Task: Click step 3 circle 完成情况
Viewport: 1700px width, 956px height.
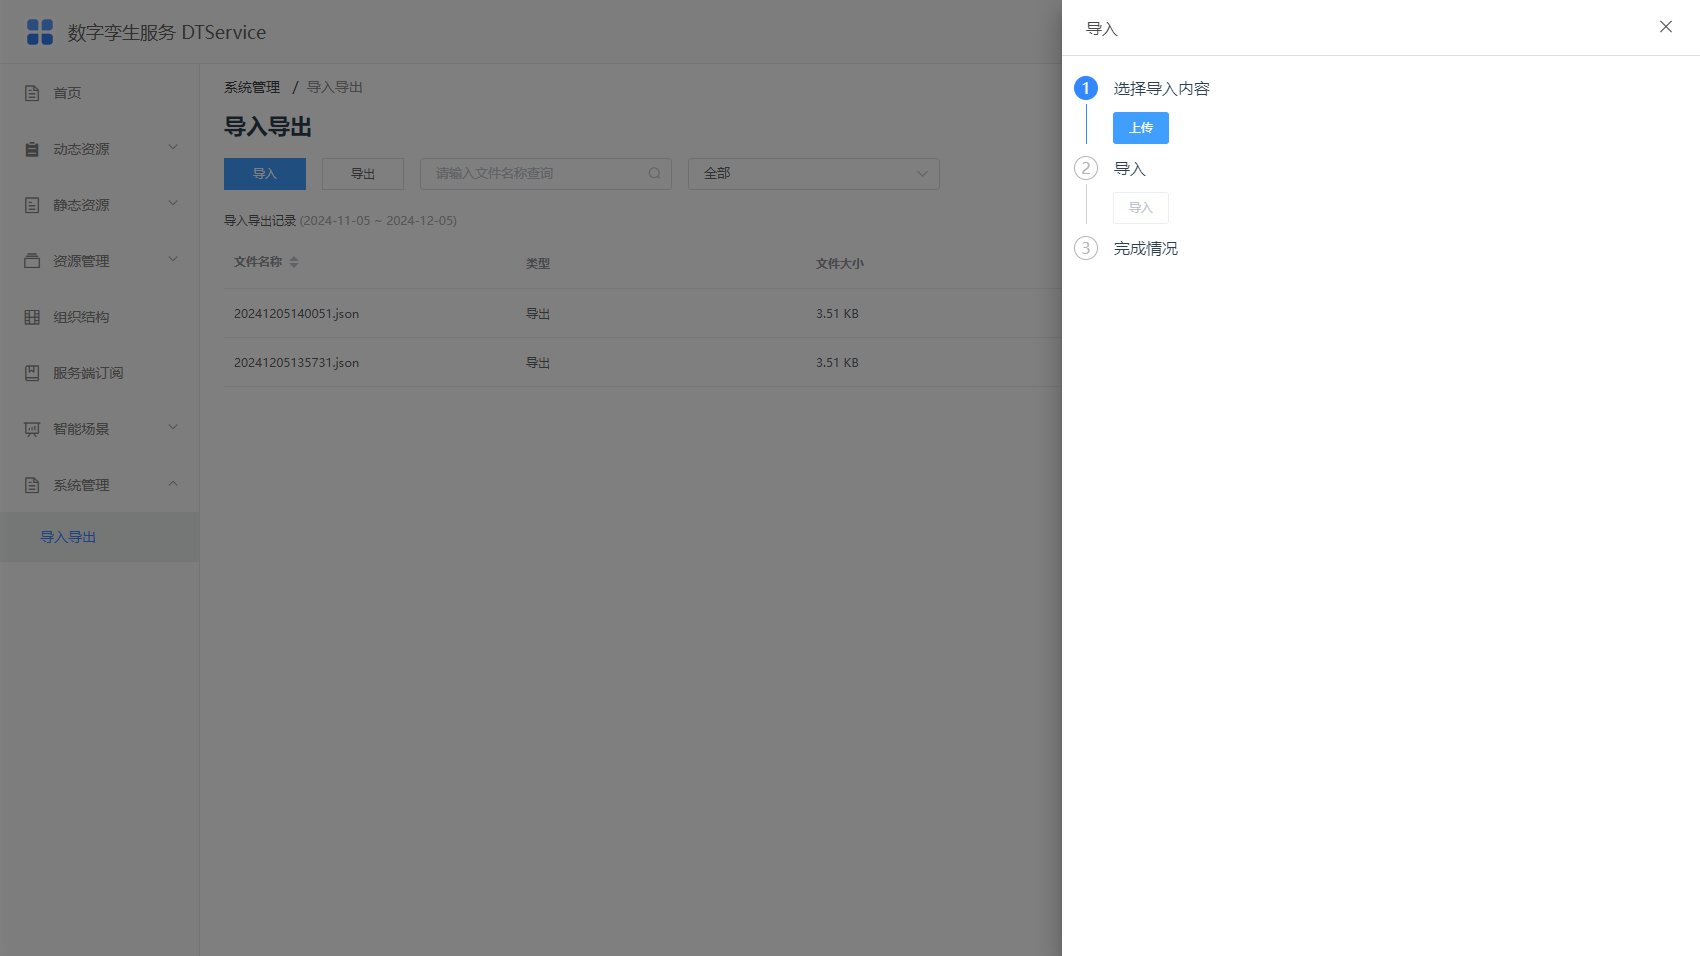Action: click(x=1086, y=248)
